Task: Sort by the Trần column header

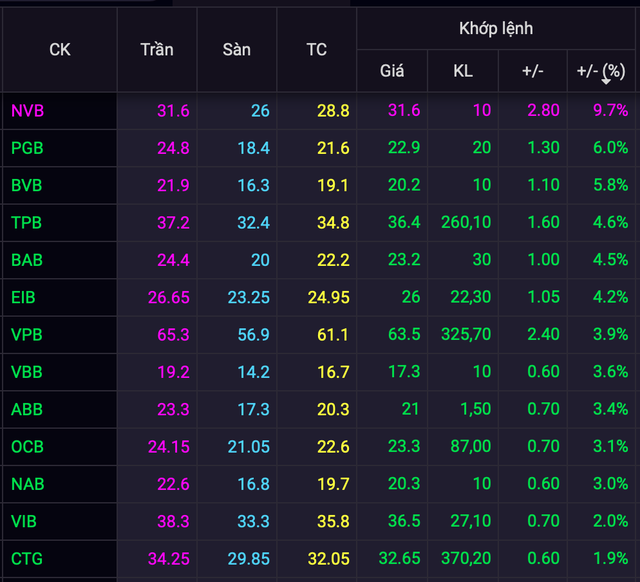Action: pyautogui.click(x=157, y=49)
